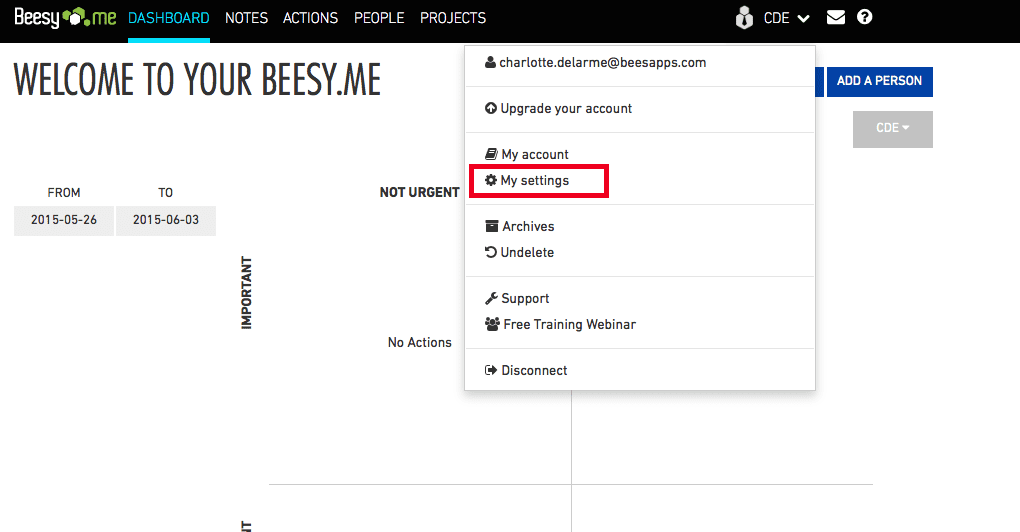Collapse the CDE user menu chevron
The width and height of the screenshot is (1020, 532).
pyautogui.click(x=803, y=19)
